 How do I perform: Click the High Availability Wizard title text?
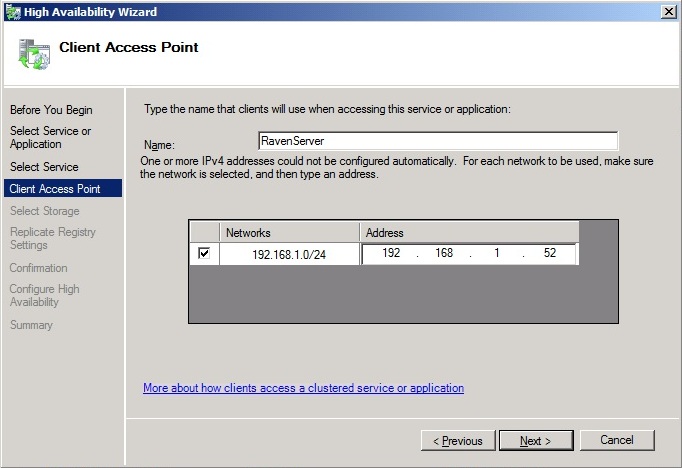click(x=90, y=12)
